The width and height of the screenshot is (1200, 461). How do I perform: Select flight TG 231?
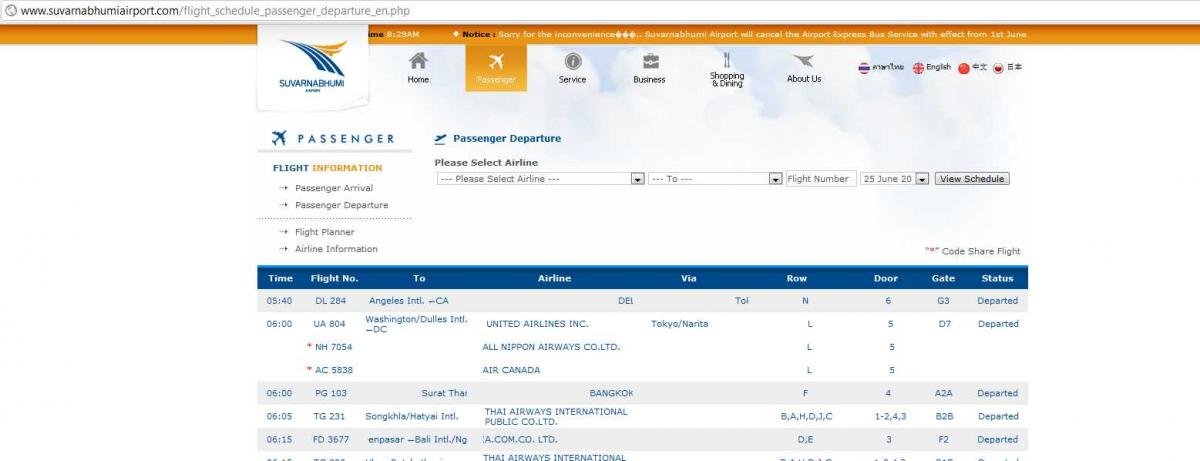tap(329, 416)
